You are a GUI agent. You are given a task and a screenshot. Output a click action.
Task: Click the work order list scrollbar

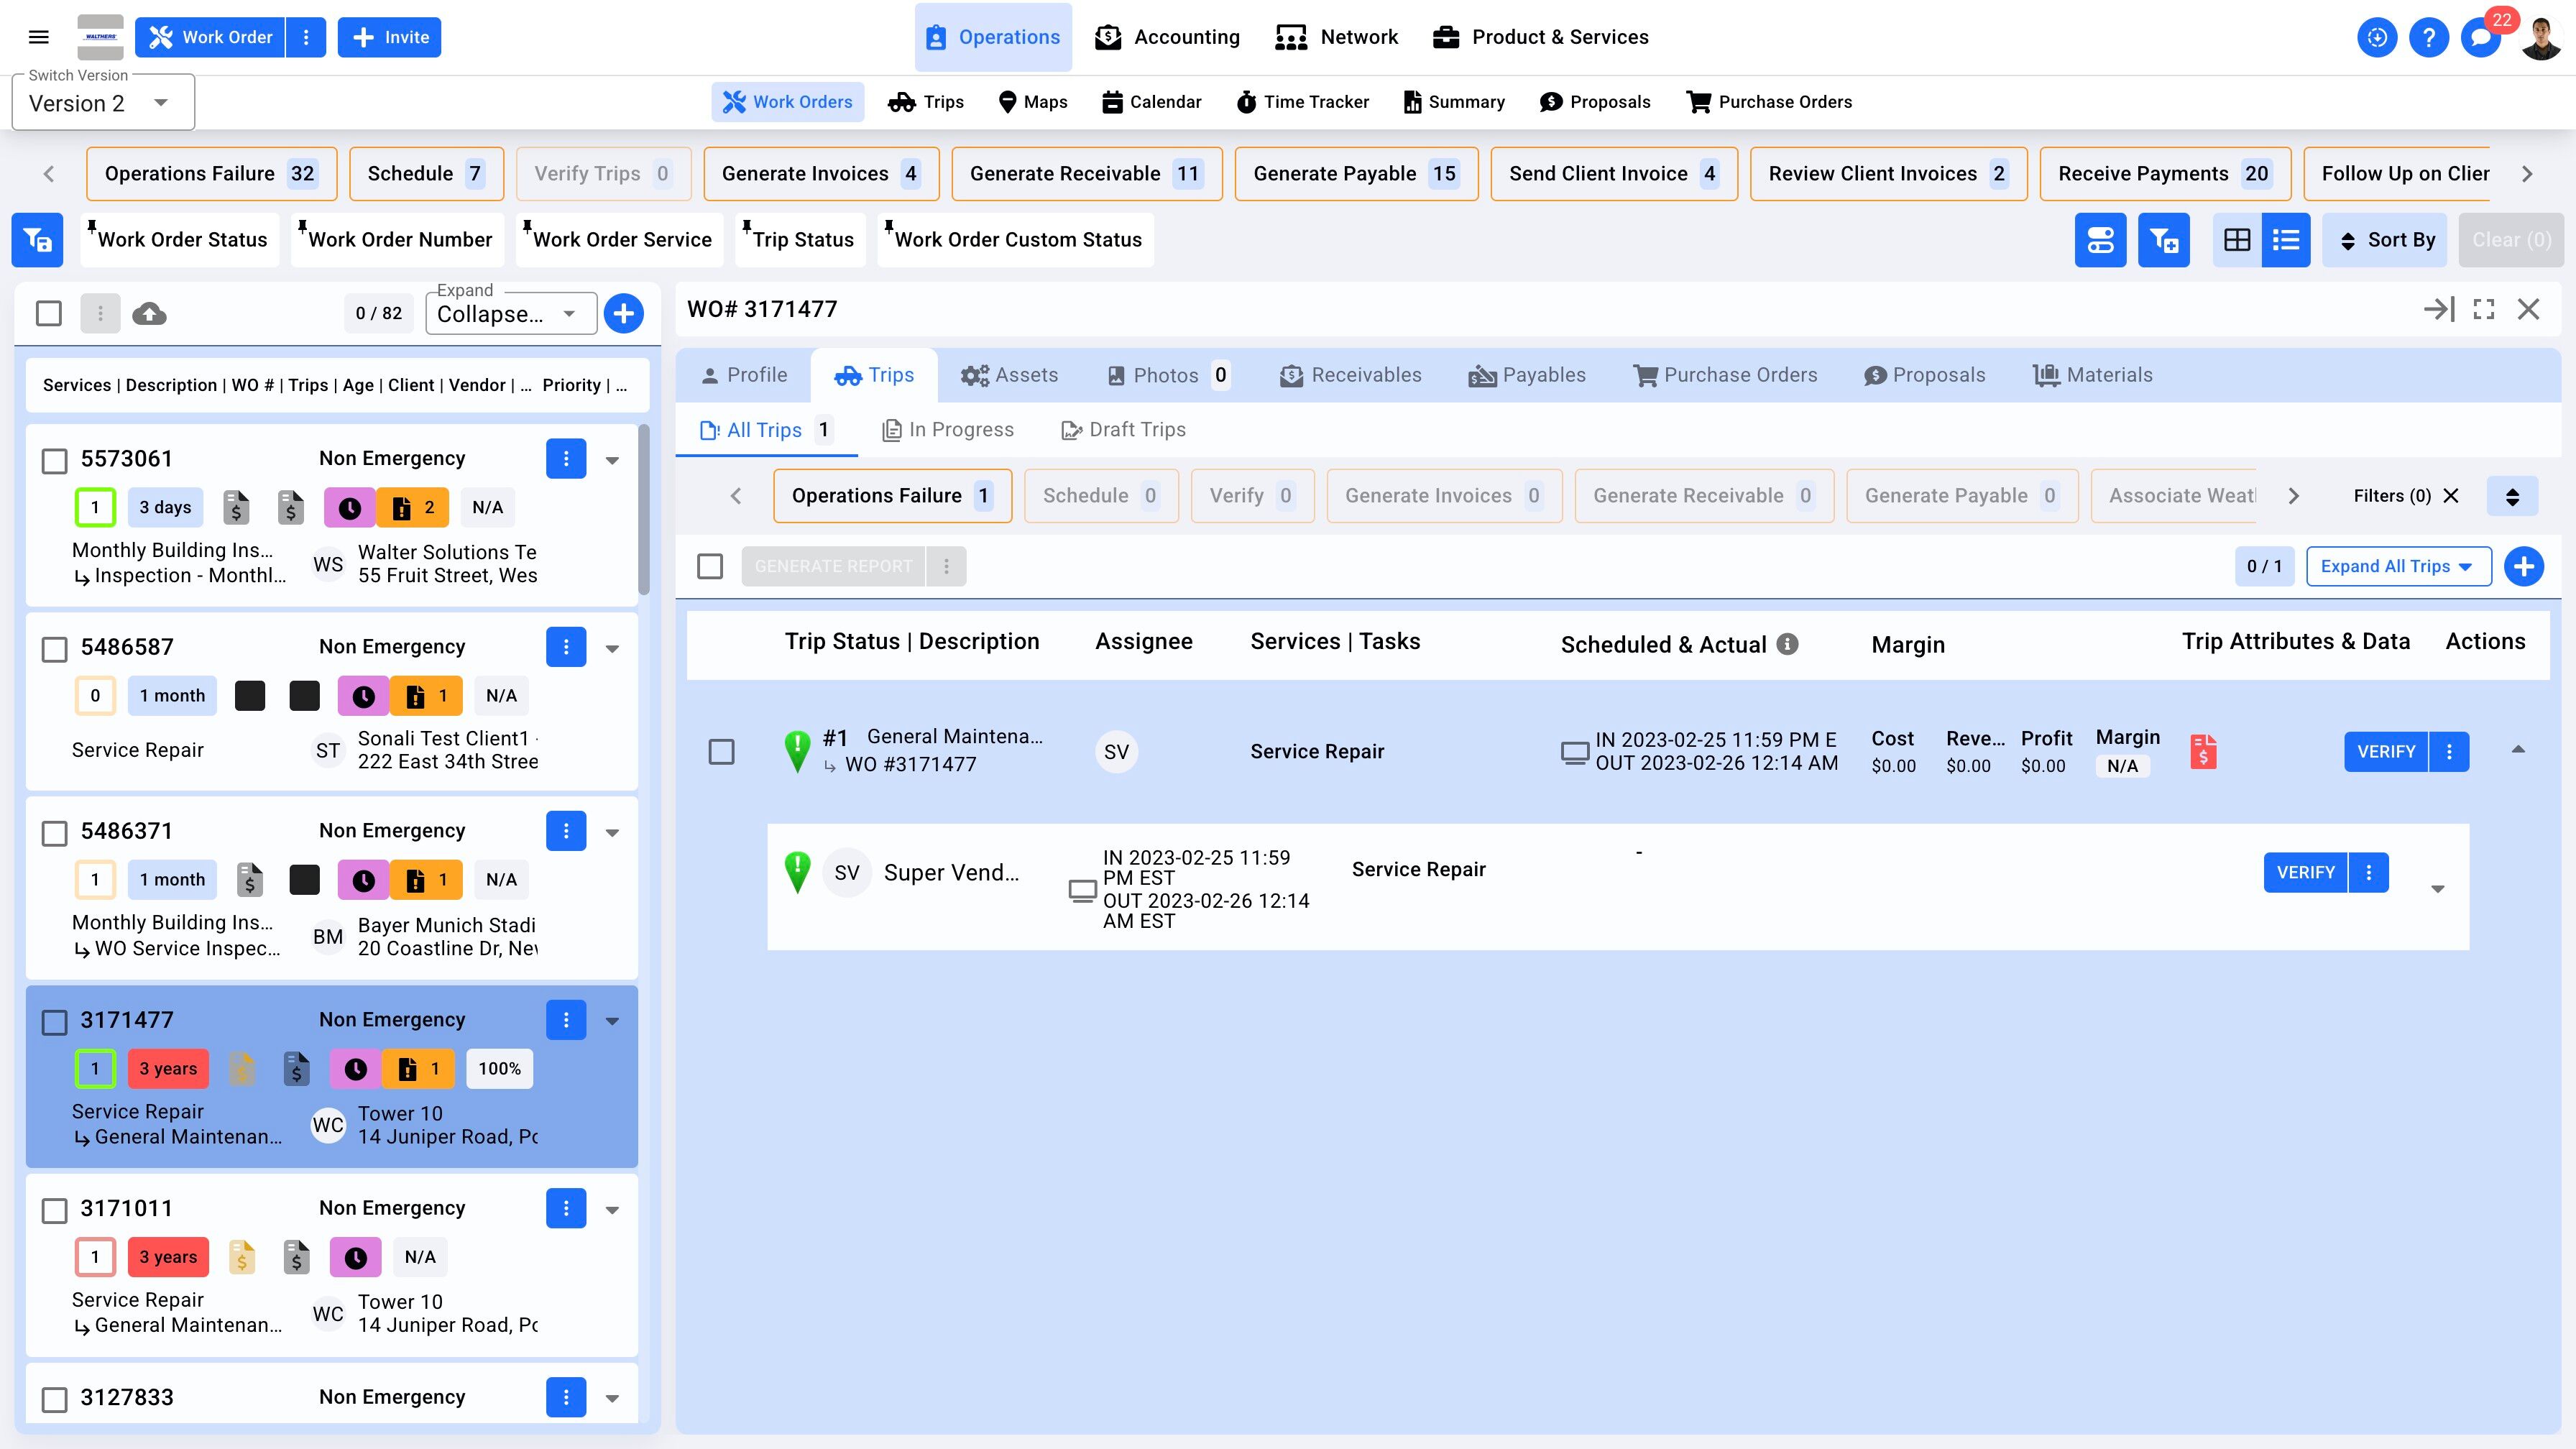[x=644, y=510]
